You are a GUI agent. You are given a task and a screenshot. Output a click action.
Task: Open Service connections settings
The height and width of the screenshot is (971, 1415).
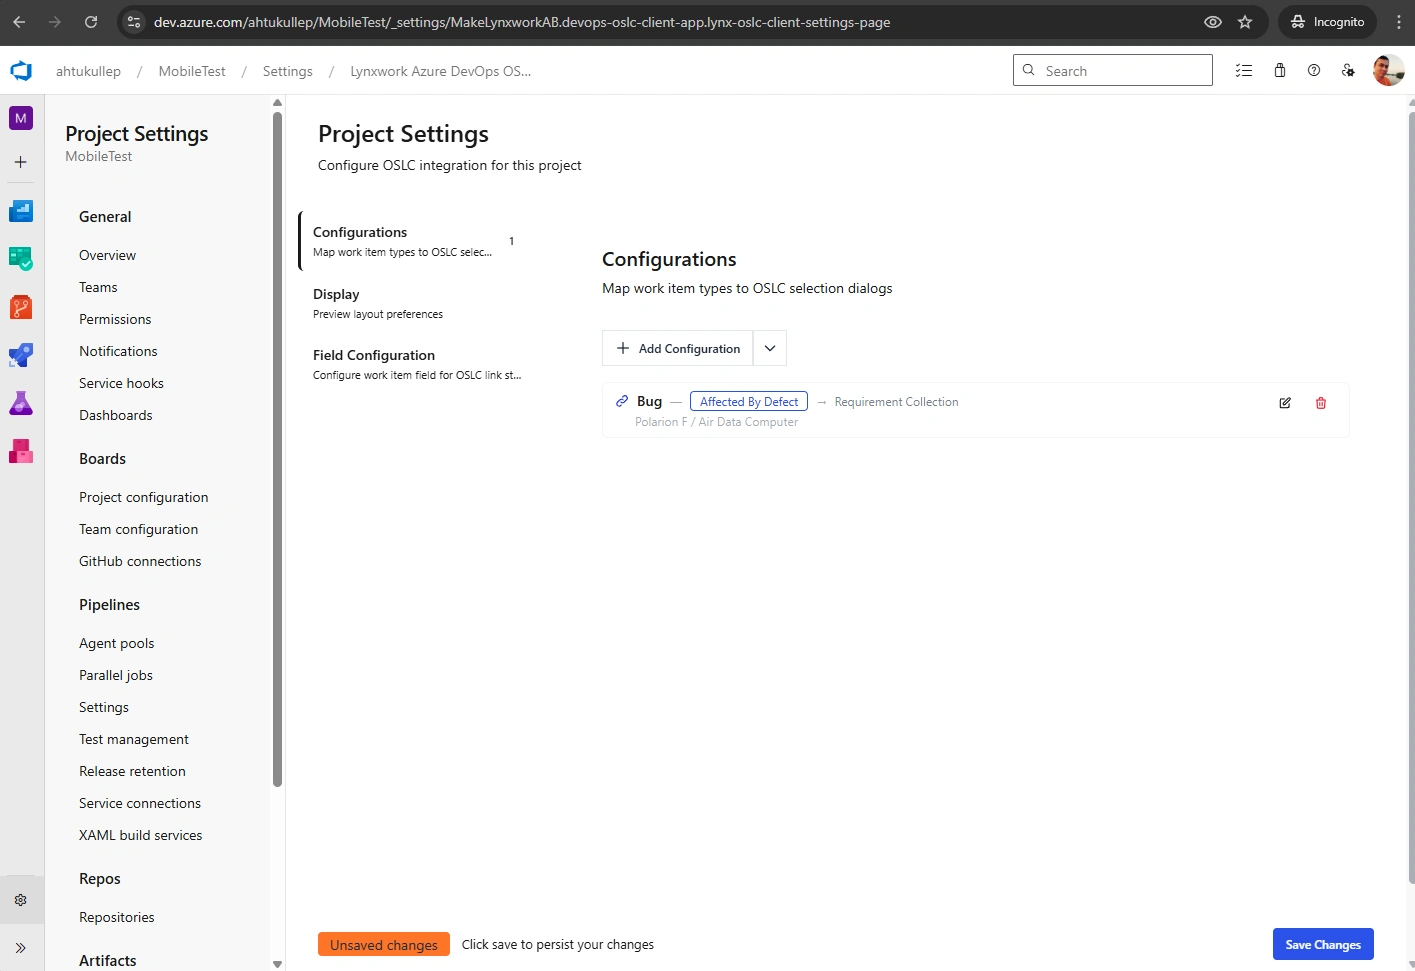coord(140,803)
